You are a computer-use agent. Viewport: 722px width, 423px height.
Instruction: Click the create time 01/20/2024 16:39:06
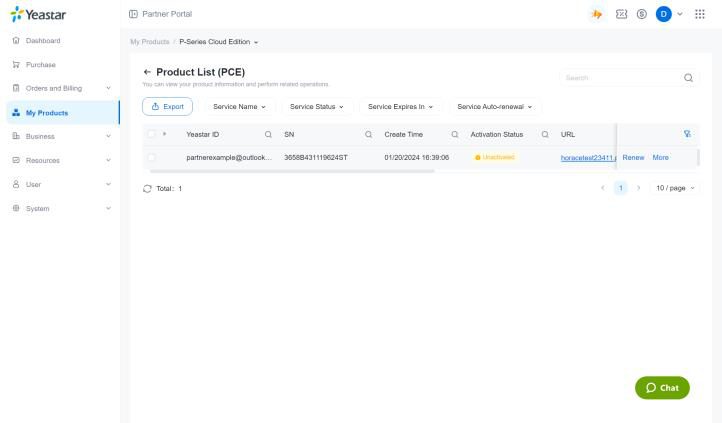point(416,157)
